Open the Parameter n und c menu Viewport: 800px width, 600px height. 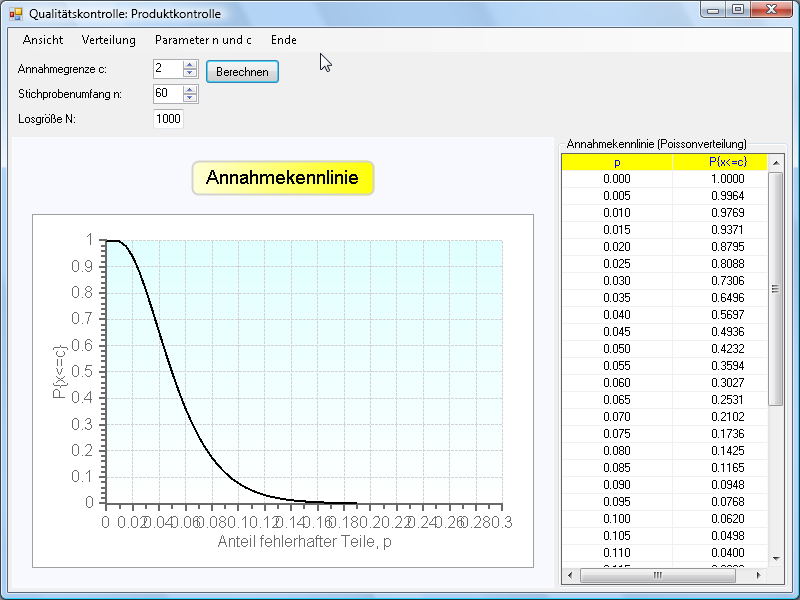203,40
